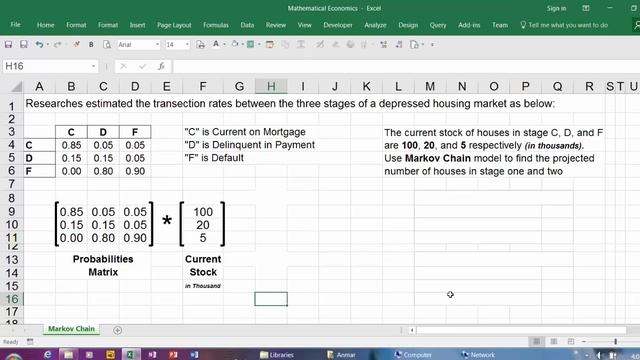Open Internet Explorer from the taskbar
This screenshot has width=640, height=360.
point(47,354)
